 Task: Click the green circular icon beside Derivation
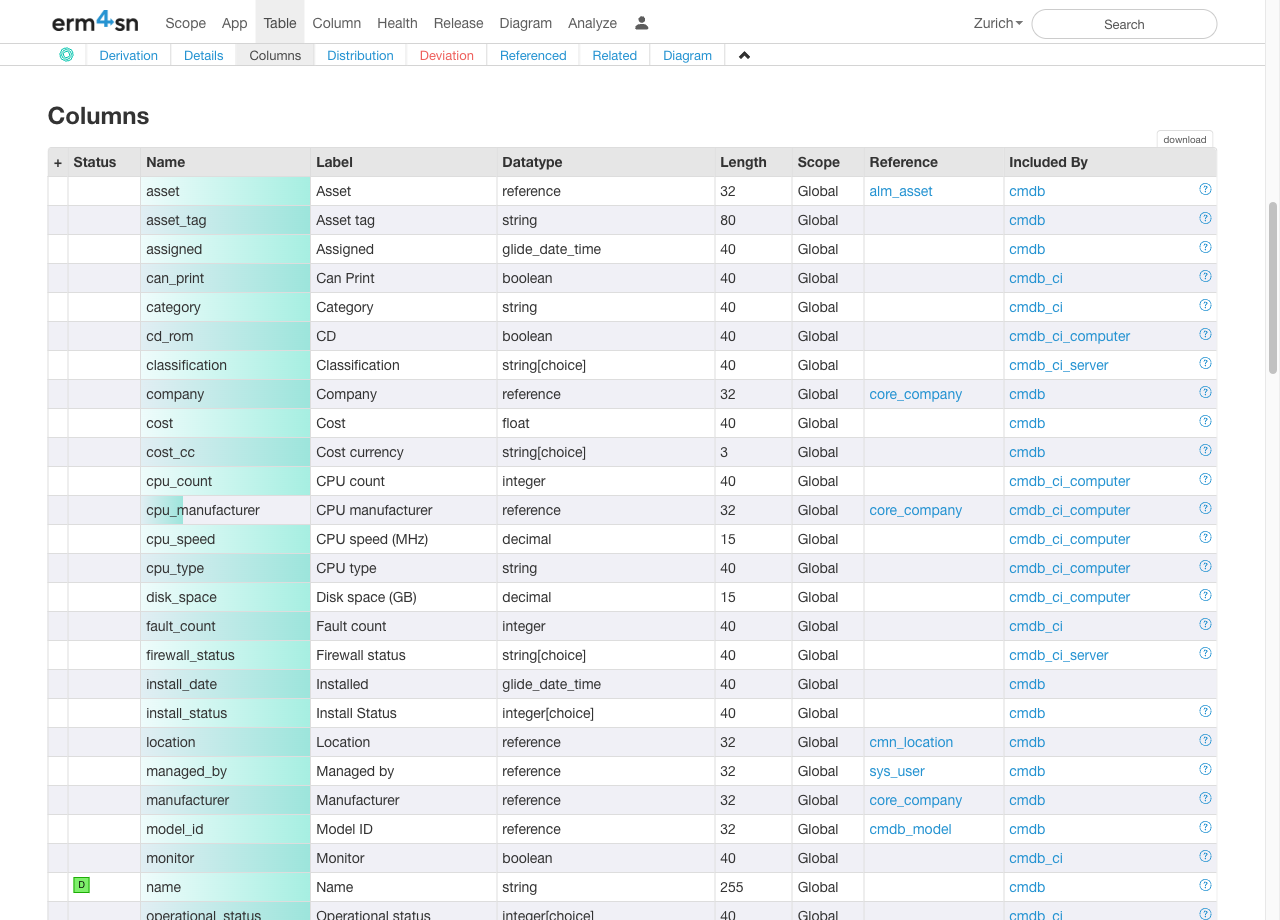click(66, 55)
